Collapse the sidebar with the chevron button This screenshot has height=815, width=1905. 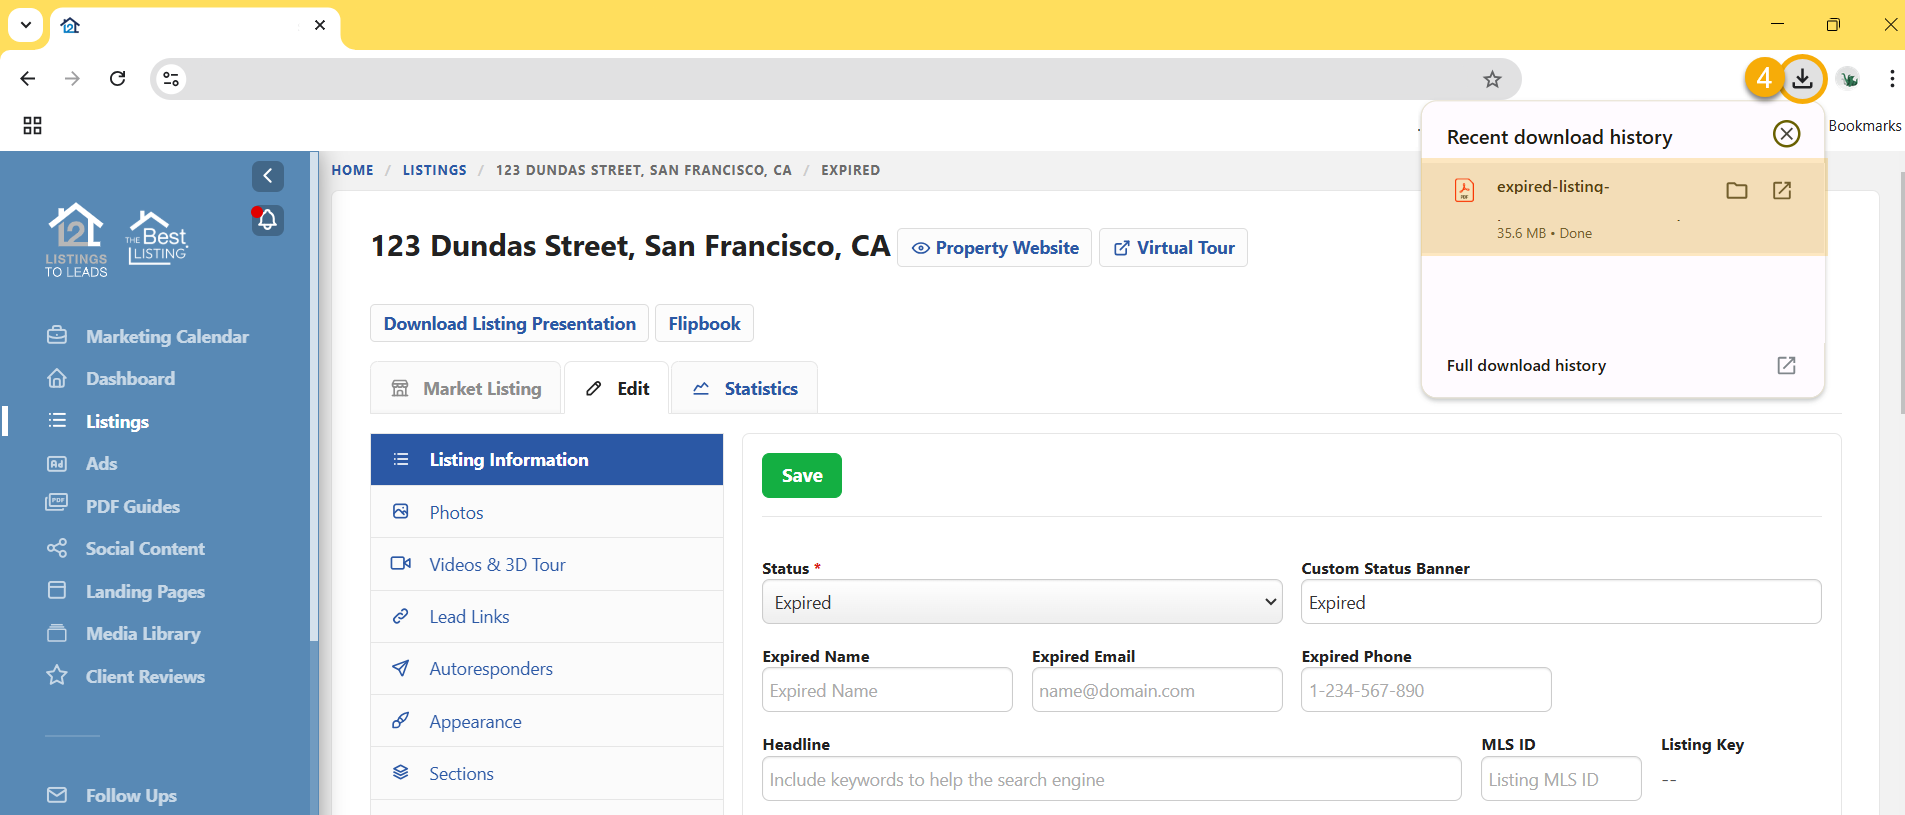point(267,176)
